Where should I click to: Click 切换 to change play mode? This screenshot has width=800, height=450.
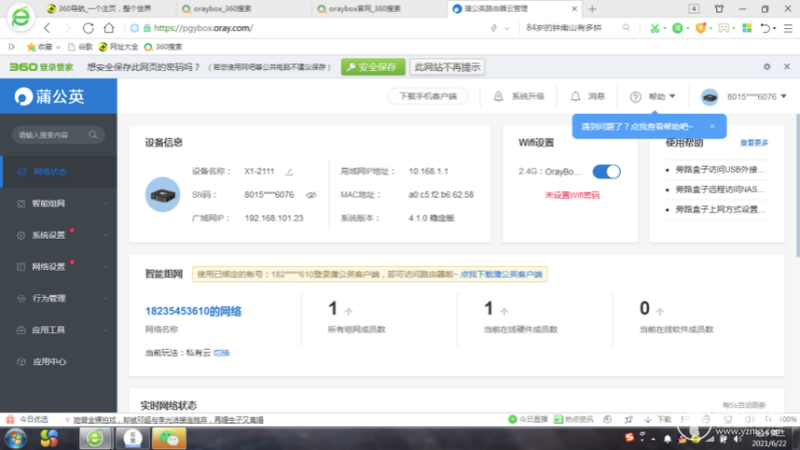click(x=221, y=353)
